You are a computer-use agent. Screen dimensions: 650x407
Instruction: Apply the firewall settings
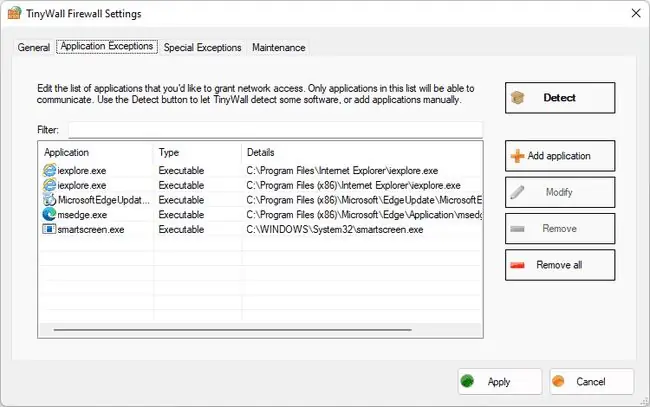(x=500, y=381)
